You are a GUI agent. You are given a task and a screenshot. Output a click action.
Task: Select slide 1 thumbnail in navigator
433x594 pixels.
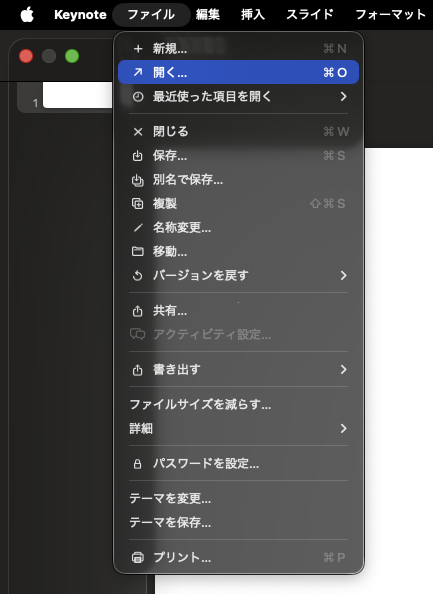[77, 95]
